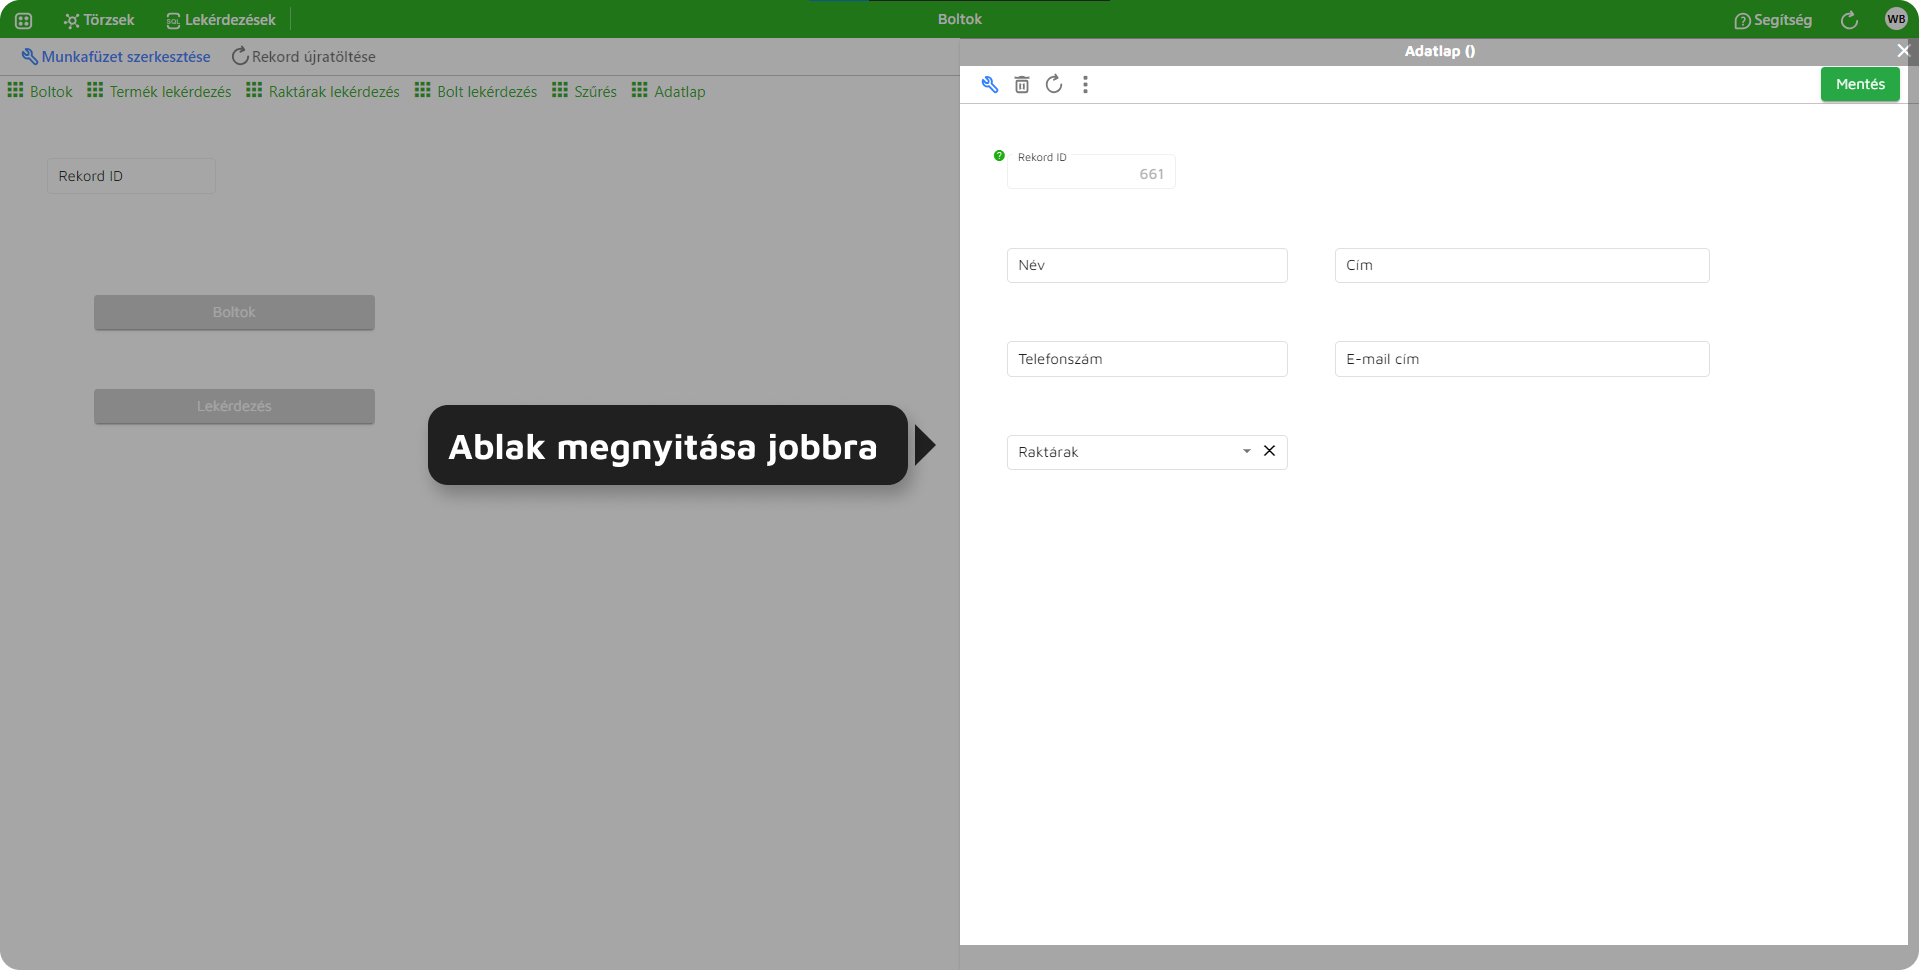Click the green help icon beside Rekord ID
1919x970 pixels.
999,156
